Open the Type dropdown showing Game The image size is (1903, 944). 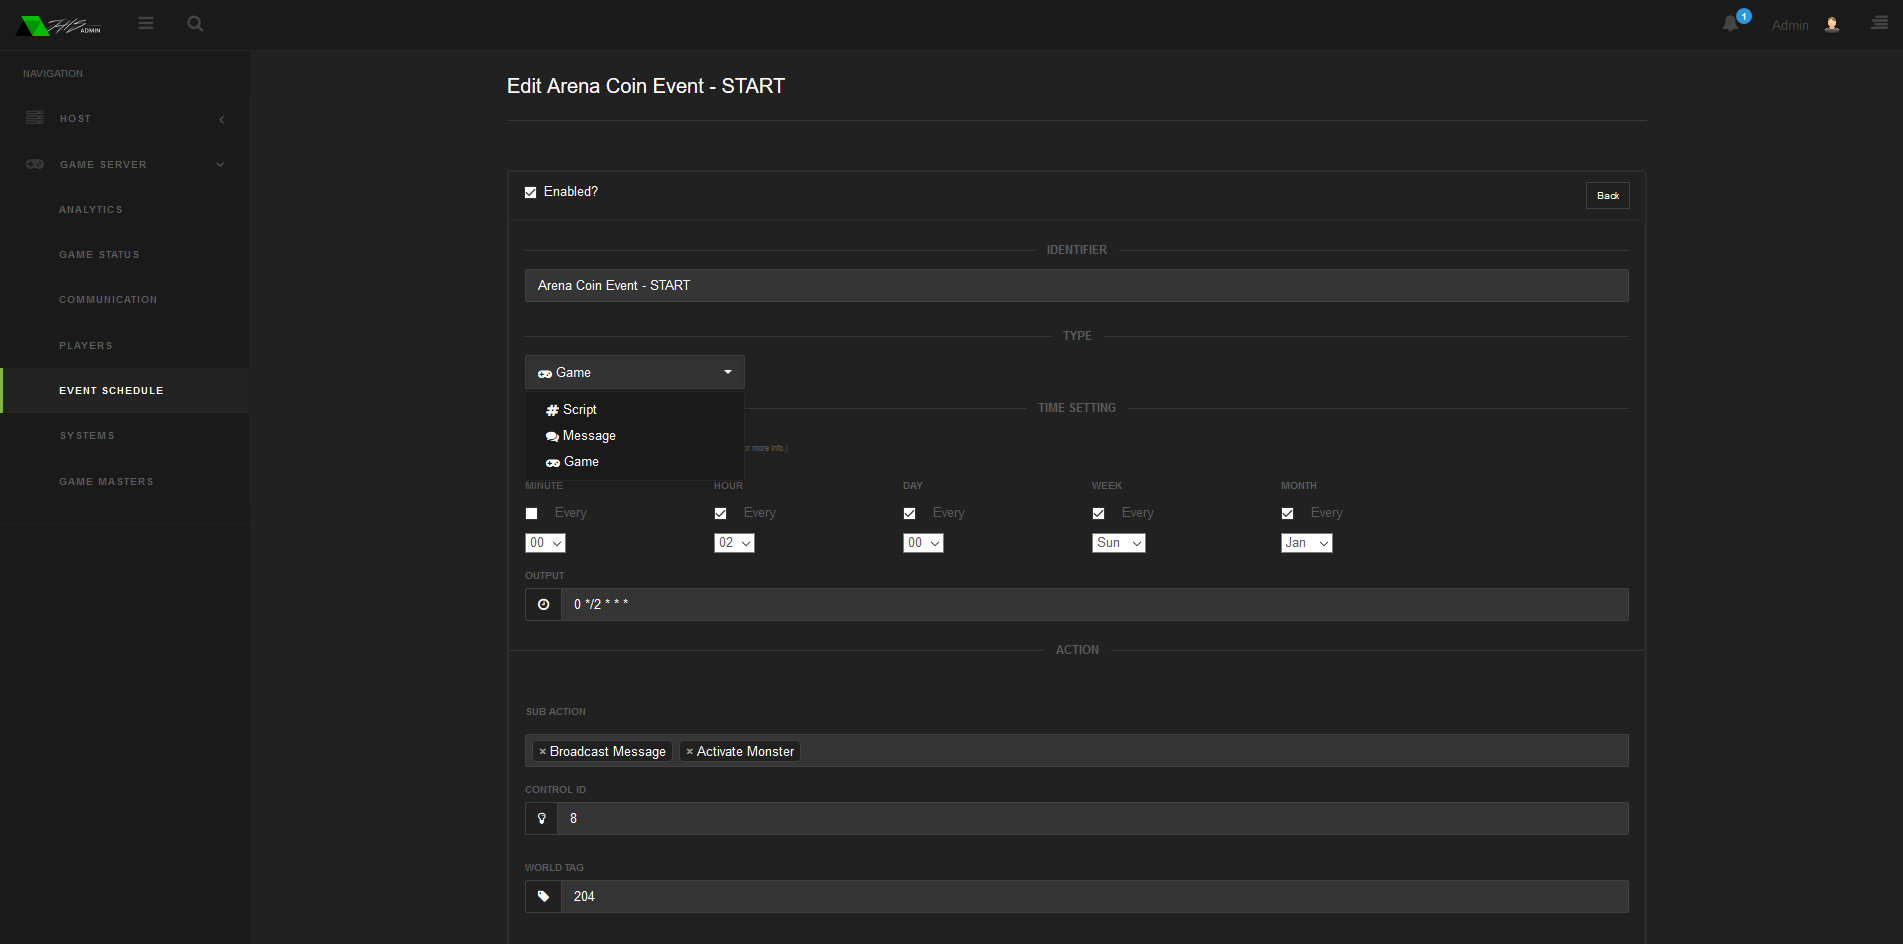tap(635, 372)
